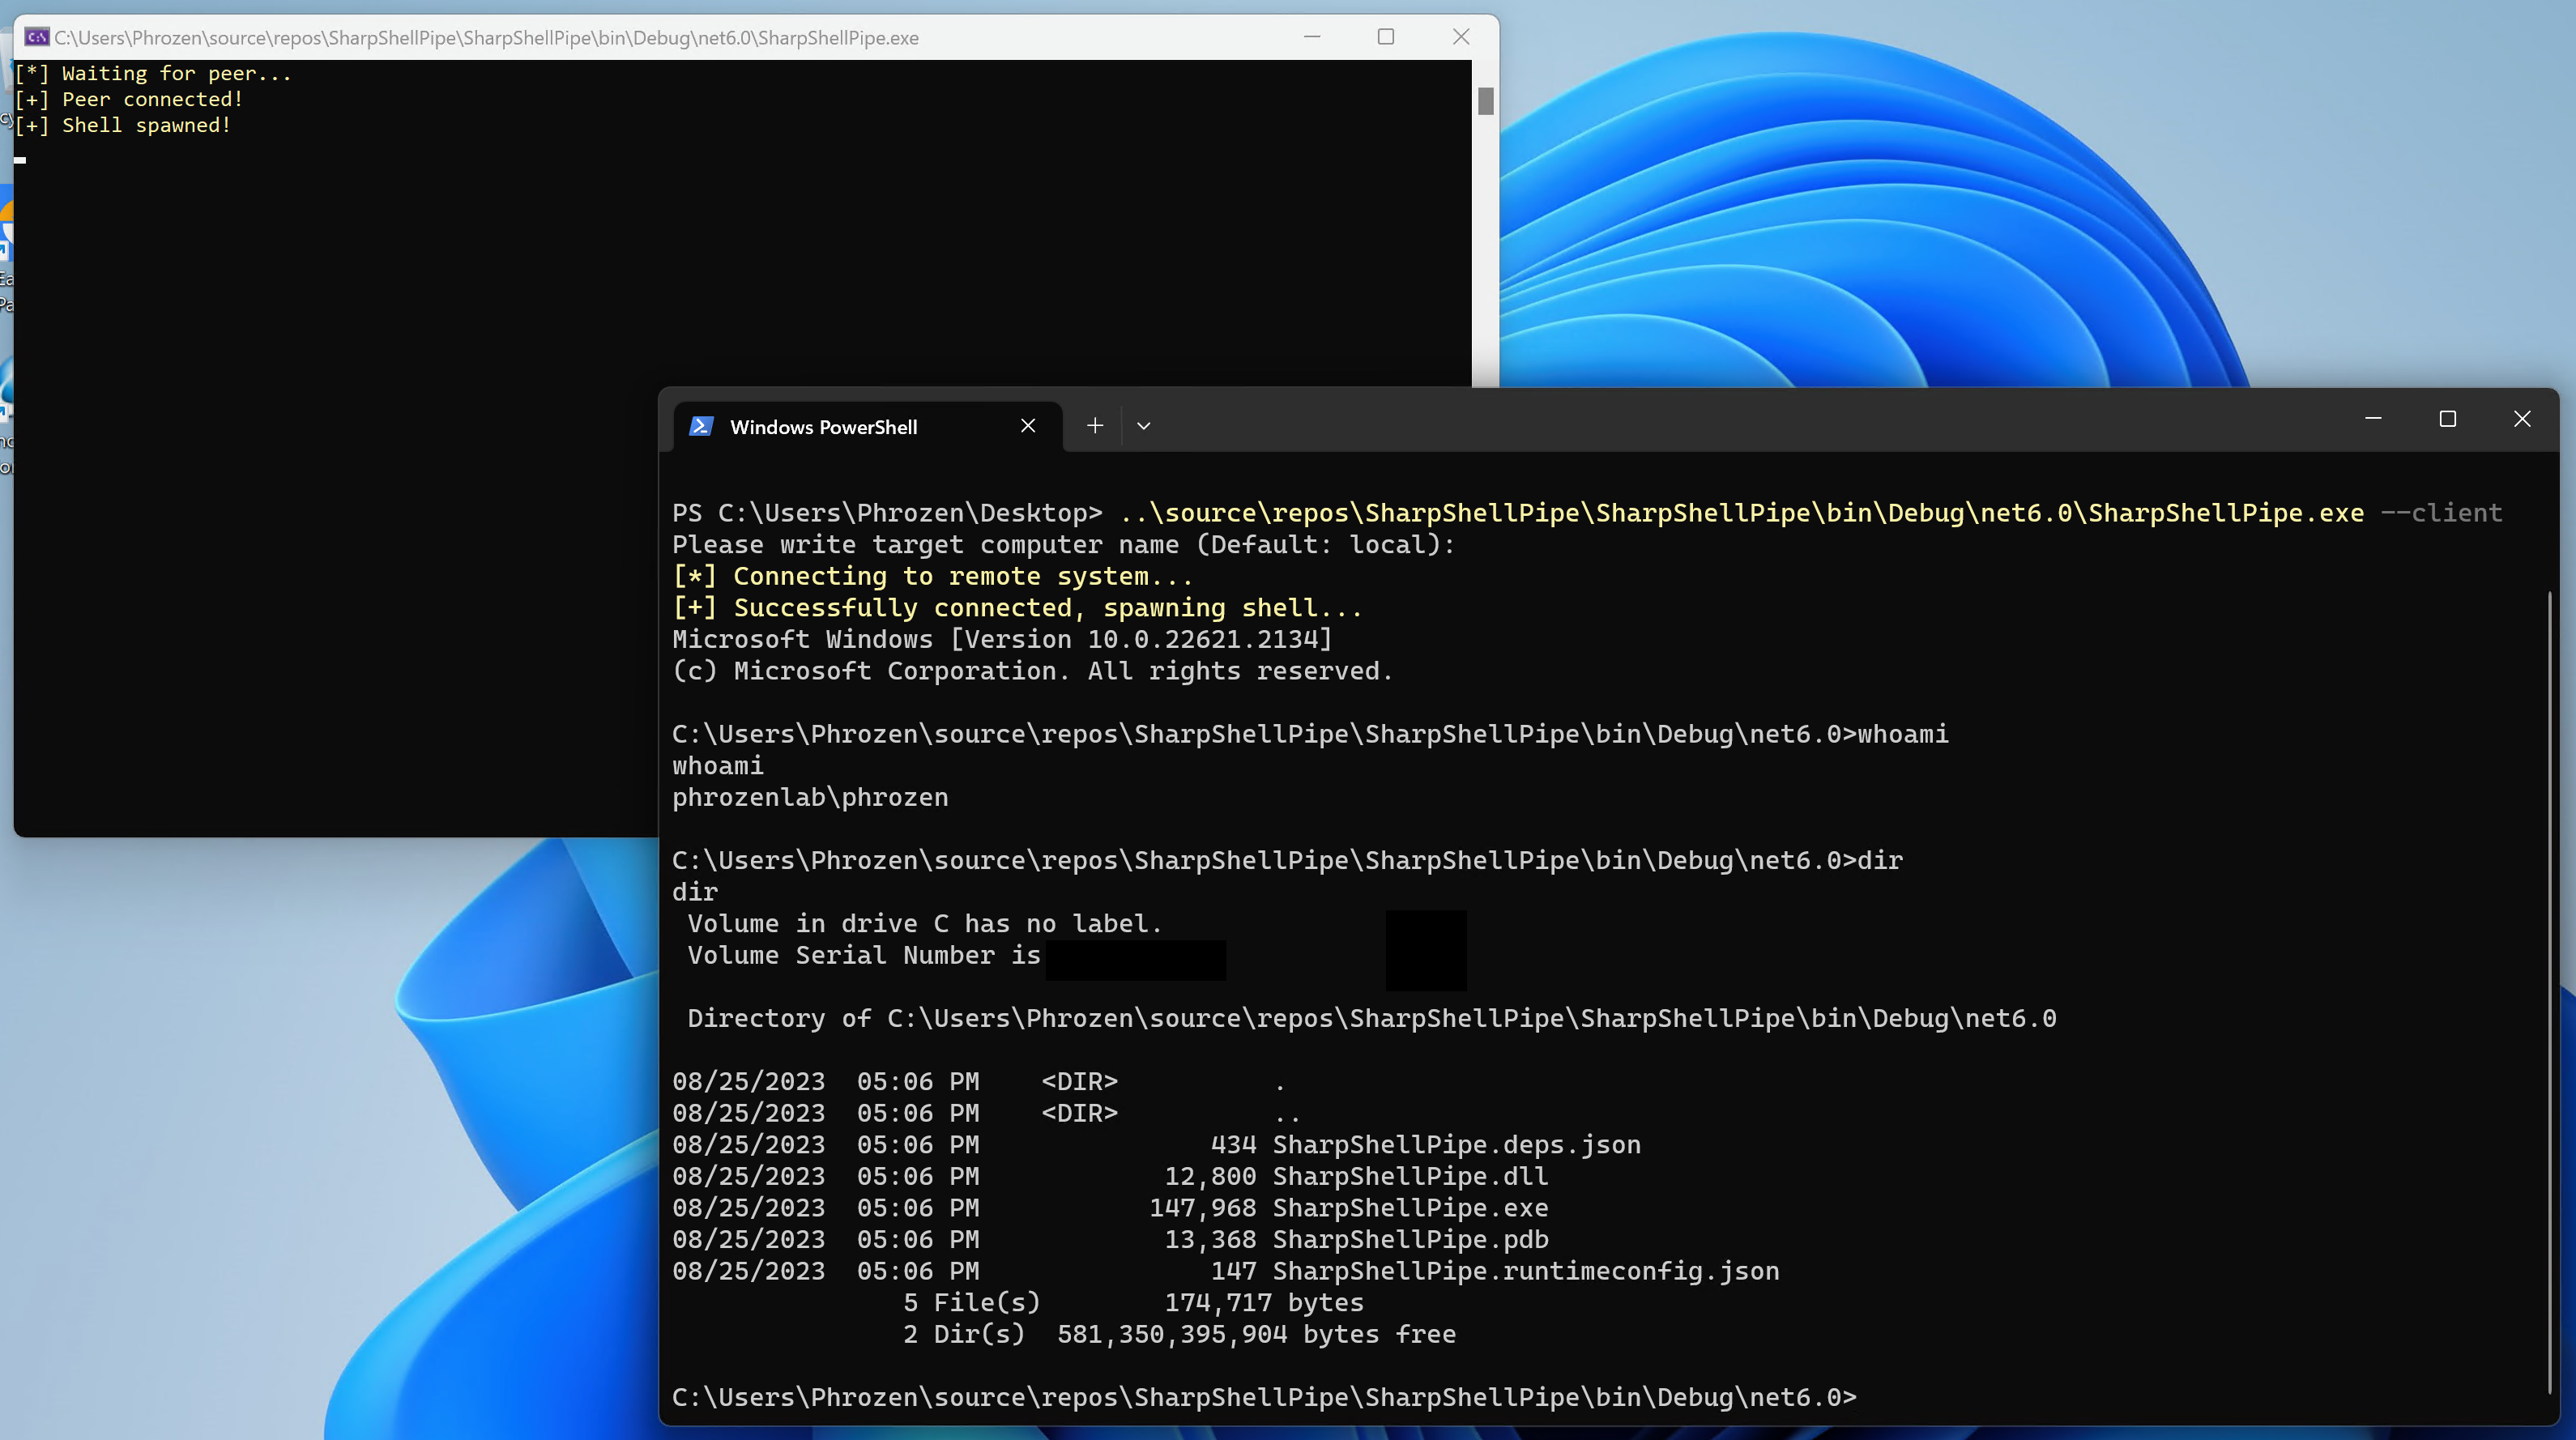Open a new terminal tab with plus button

point(1095,426)
